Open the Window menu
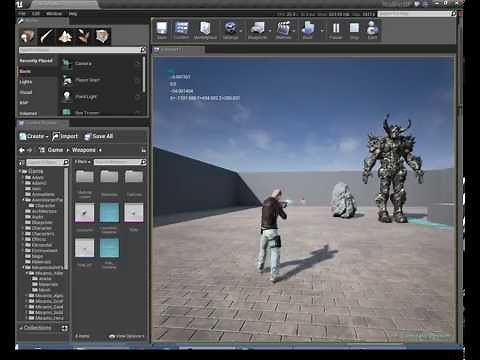 pyautogui.click(x=54, y=14)
